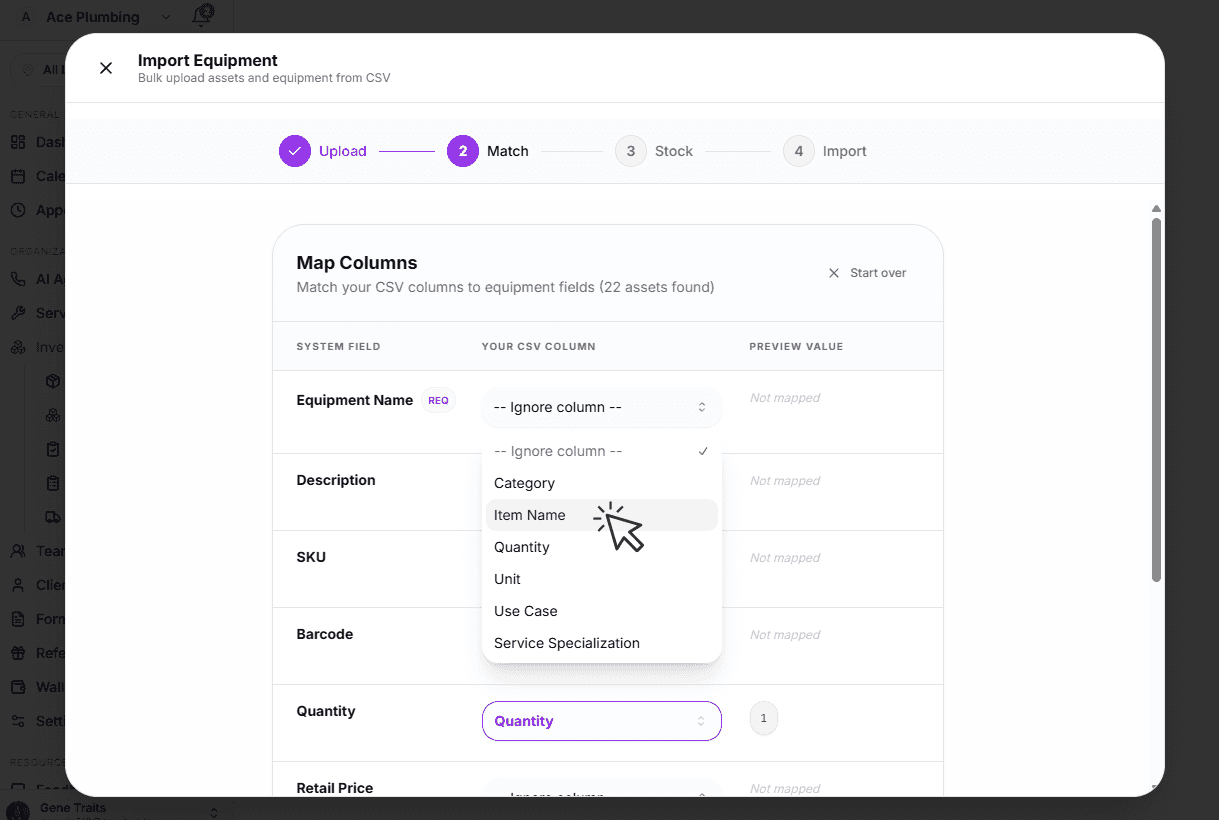1219x820 pixels.
Task: Click the SKU field label
Action: pos(311,557)
